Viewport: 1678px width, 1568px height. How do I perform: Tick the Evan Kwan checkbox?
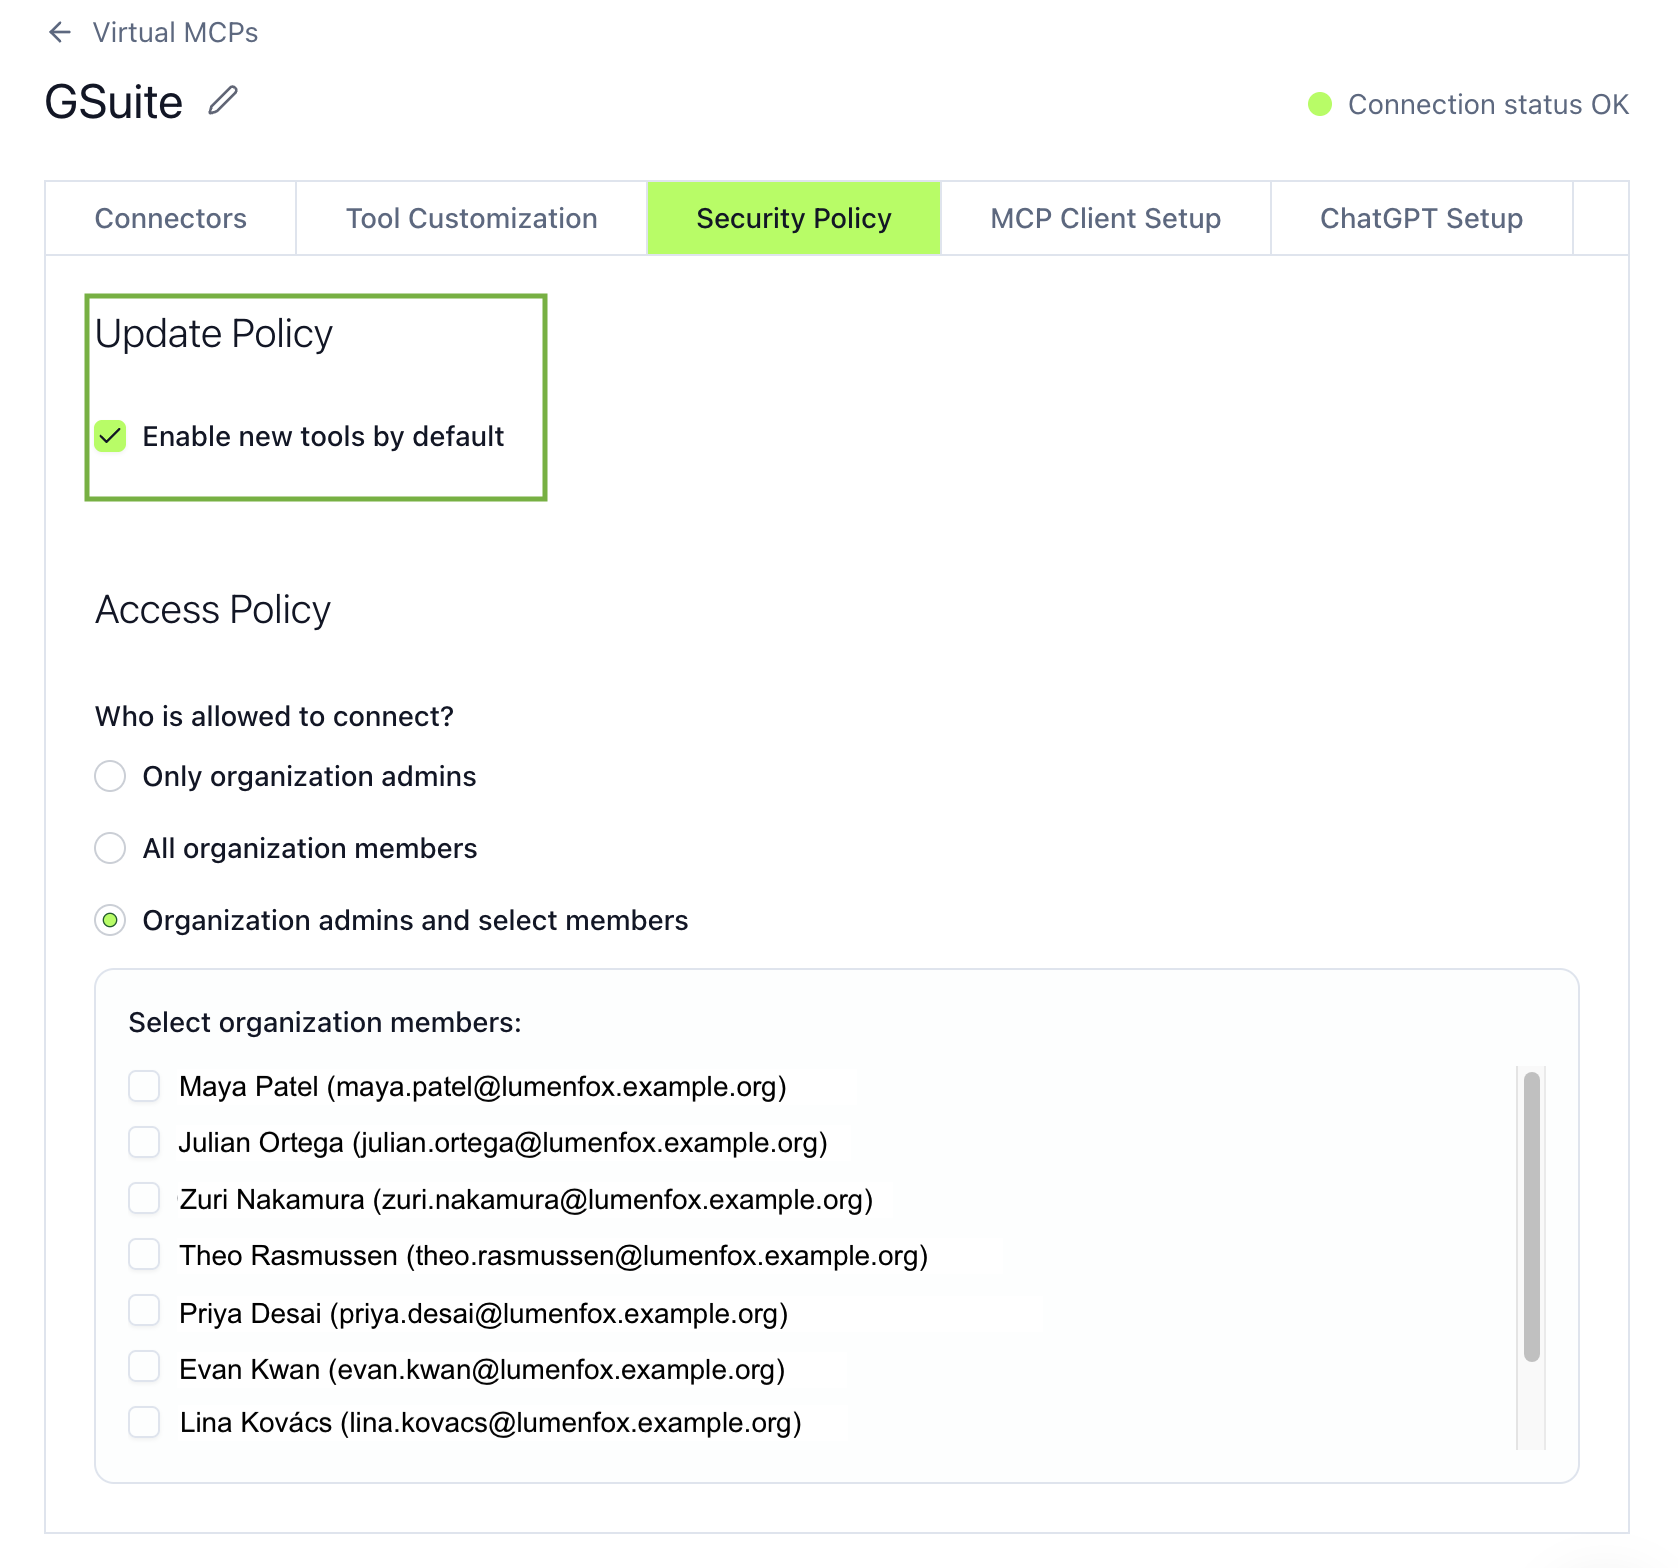[x=144, y=1367]
